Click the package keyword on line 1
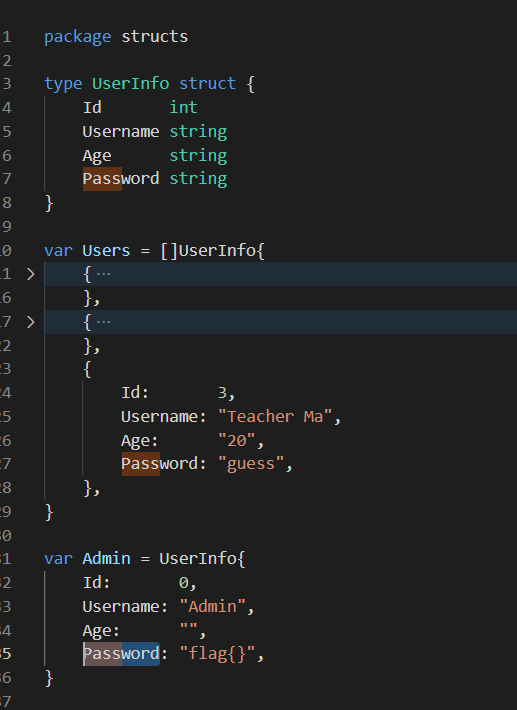517x710 pixels. coord(77,37)
